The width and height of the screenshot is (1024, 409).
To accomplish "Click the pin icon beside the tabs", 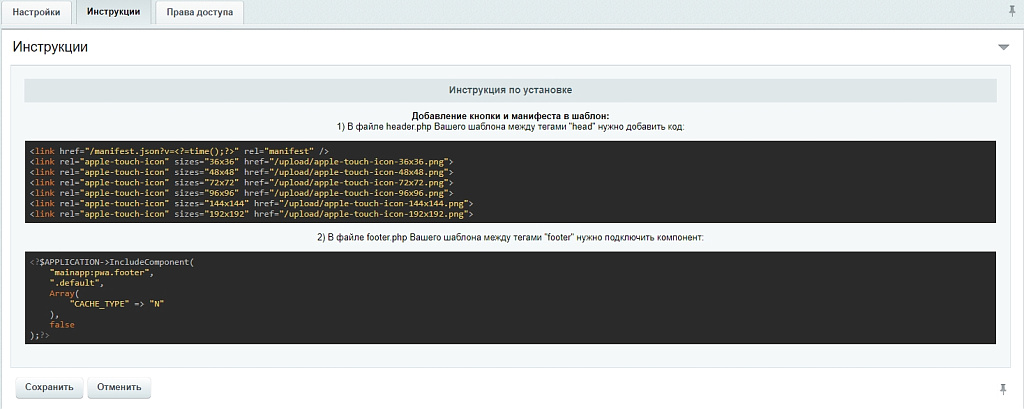I will [1011, 10].
